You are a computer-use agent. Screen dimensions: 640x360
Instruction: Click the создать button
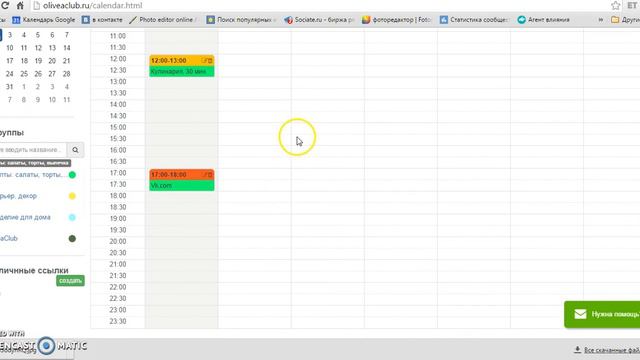click(70, 280)
